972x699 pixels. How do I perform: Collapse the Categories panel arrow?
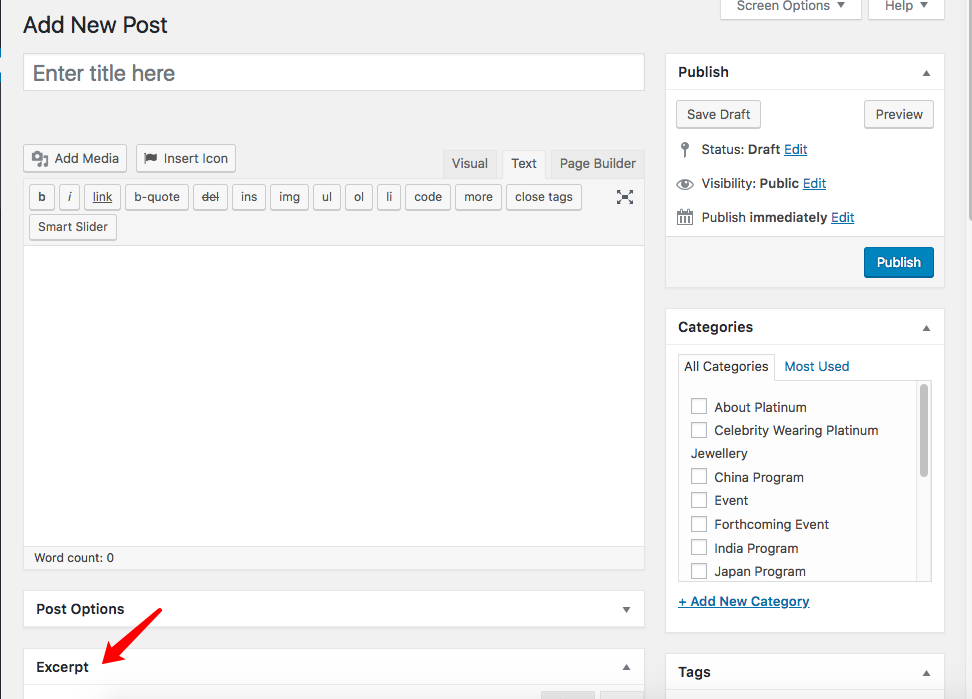(x=926, y=328)
